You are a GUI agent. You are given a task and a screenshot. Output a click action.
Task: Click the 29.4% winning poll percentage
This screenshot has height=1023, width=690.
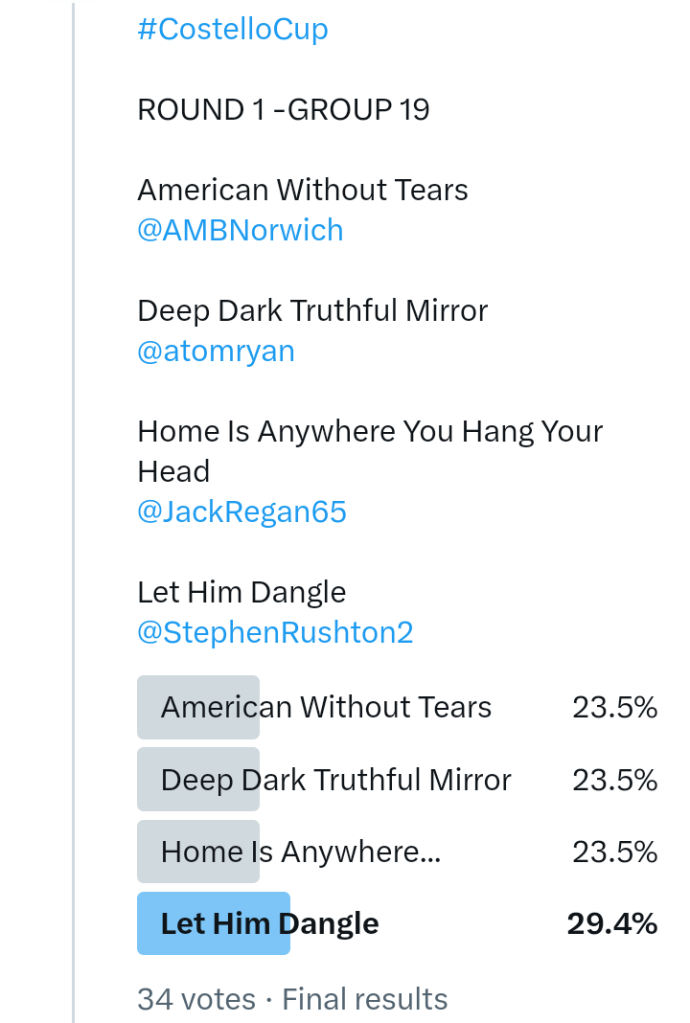click(612, 923)
